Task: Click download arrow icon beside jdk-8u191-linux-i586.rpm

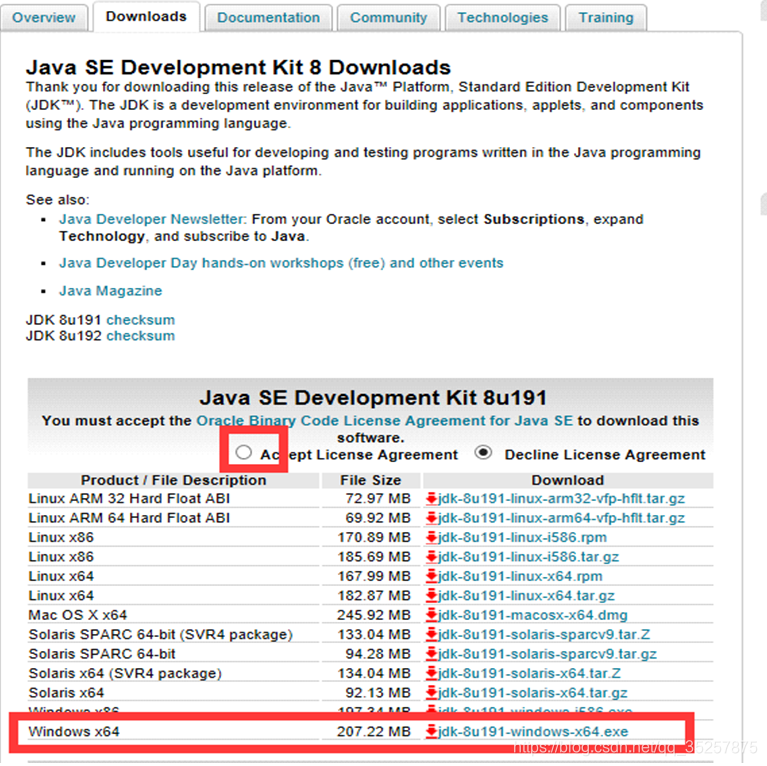Action: pos(431,538)
